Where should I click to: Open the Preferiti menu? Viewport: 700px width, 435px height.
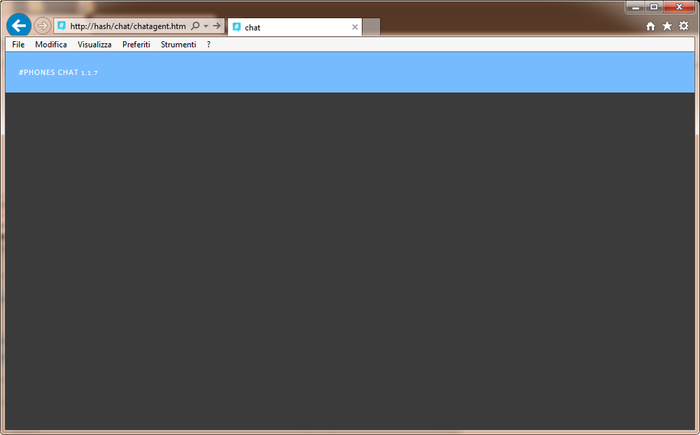tap(136, 44)
